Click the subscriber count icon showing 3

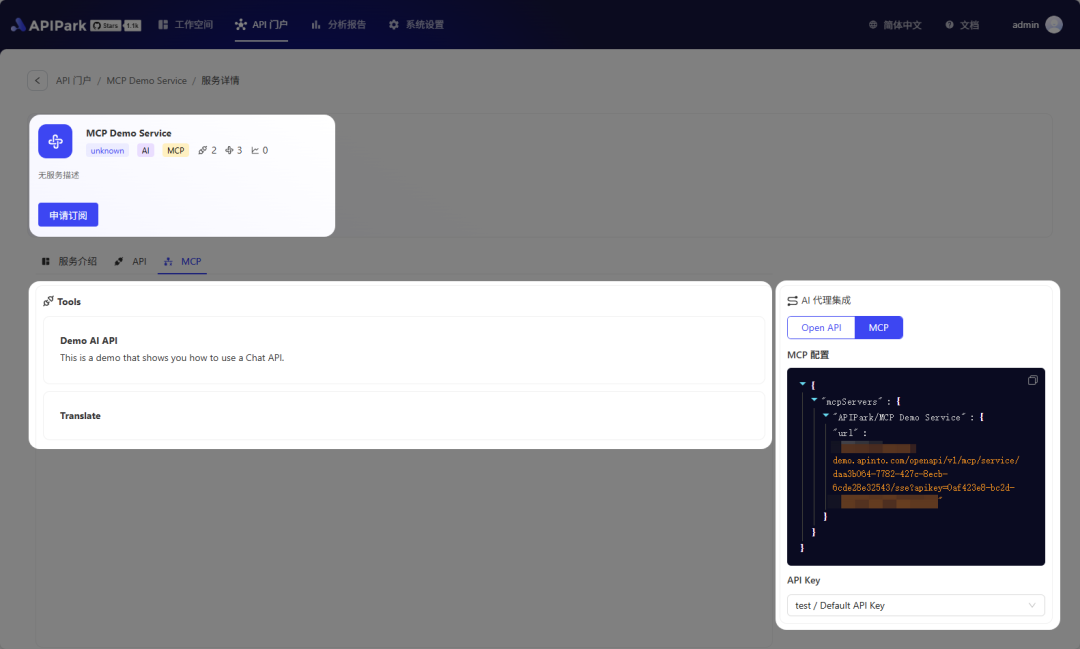click(229, 150)
